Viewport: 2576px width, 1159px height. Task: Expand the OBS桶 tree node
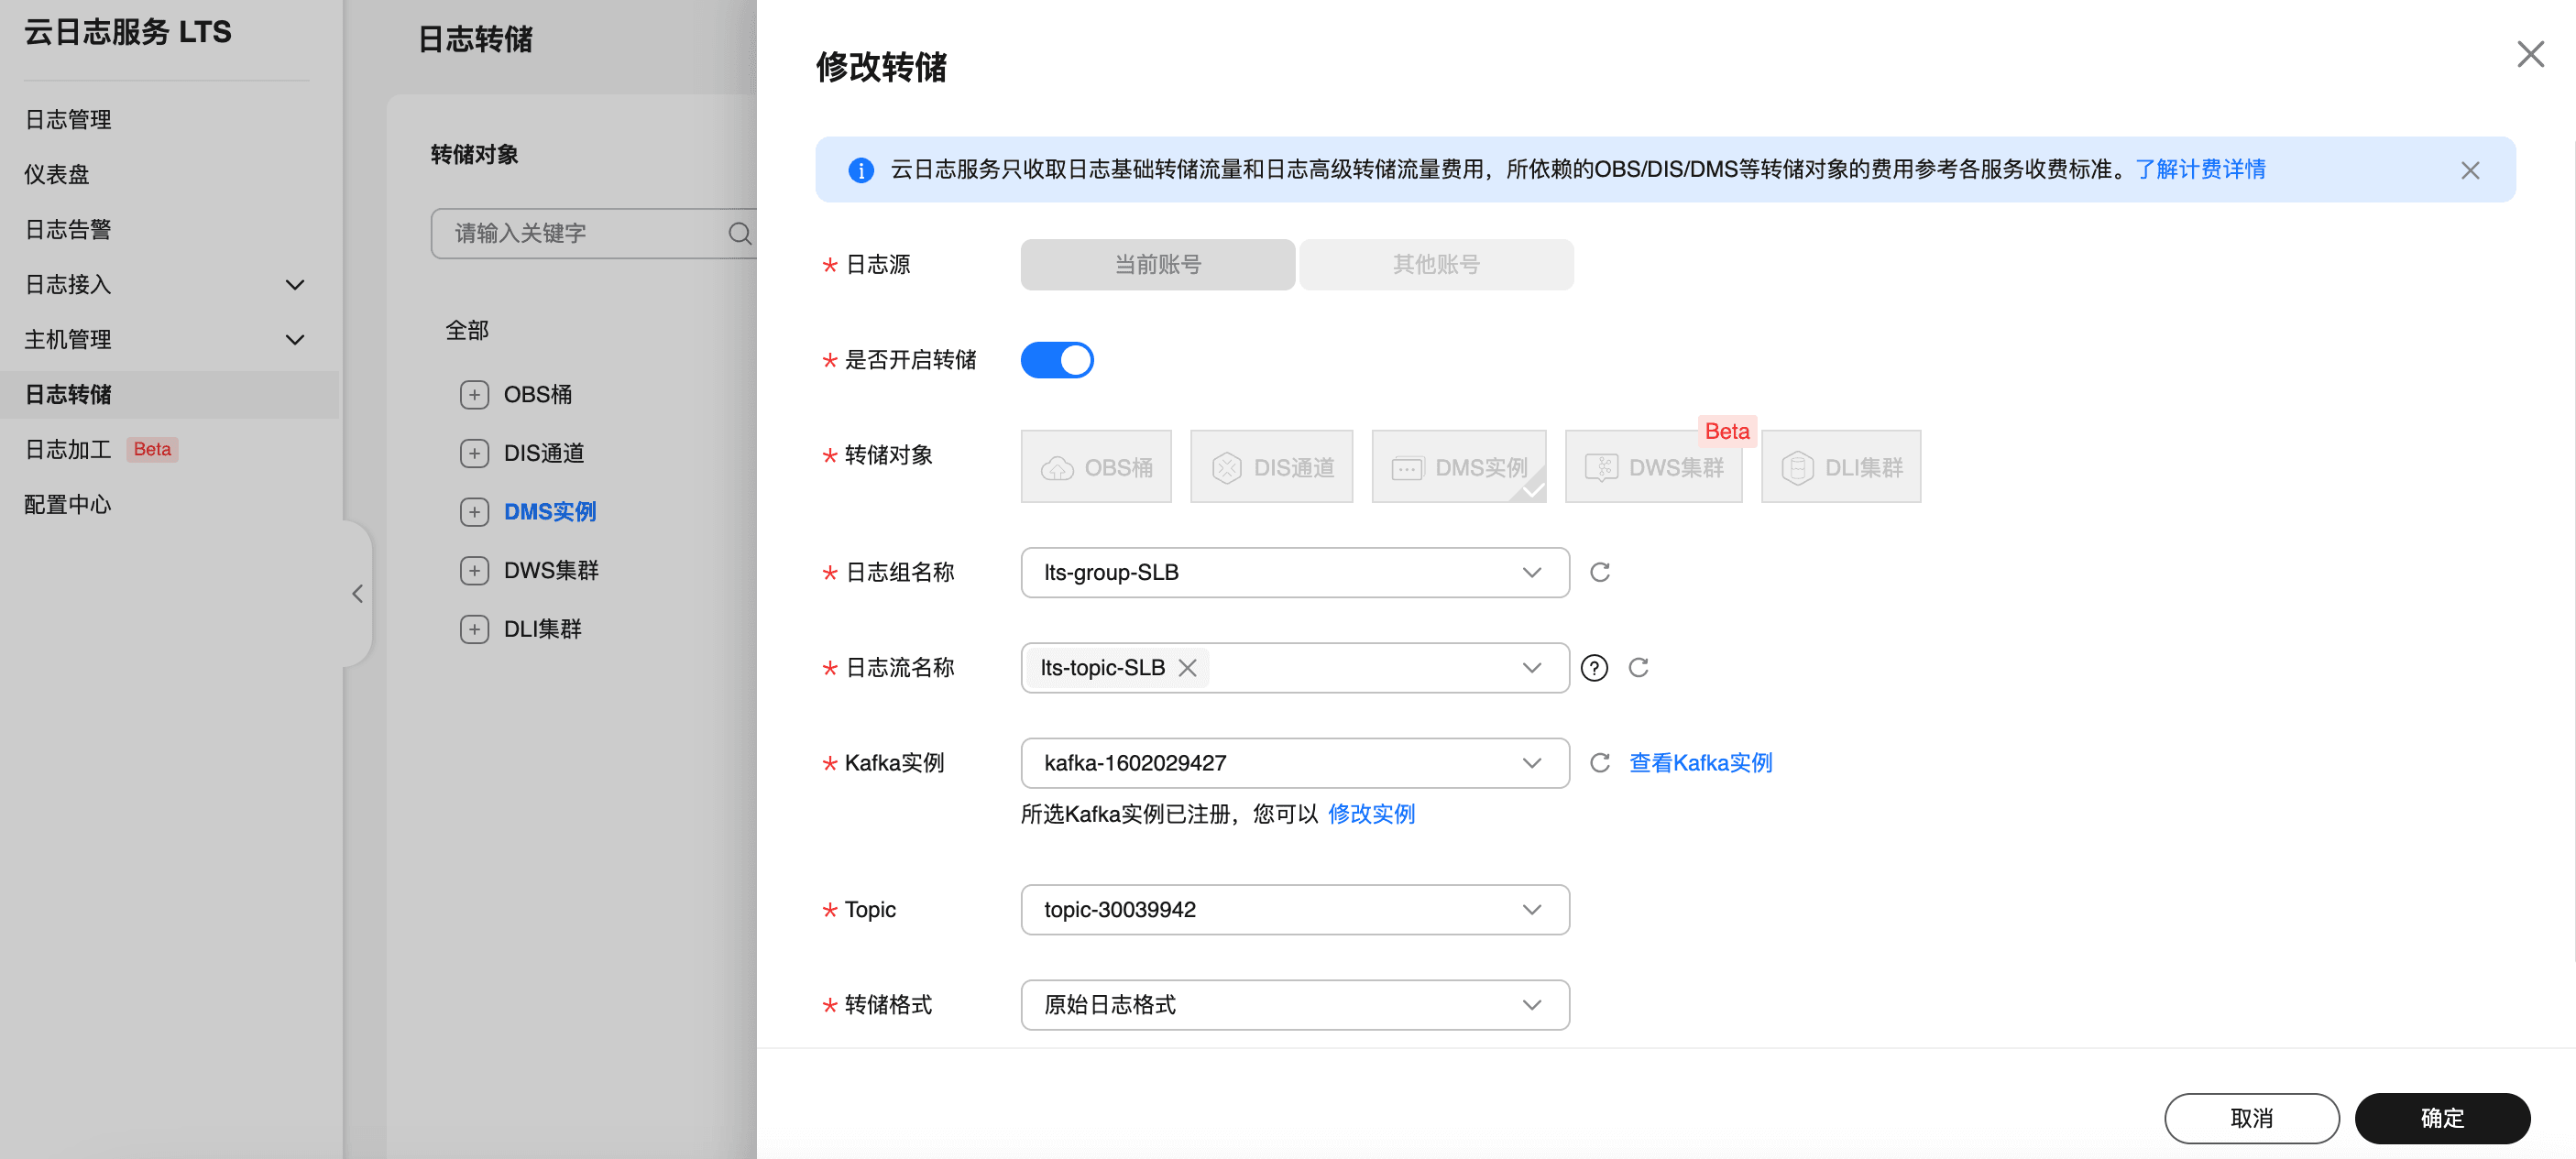pos(474,394)
